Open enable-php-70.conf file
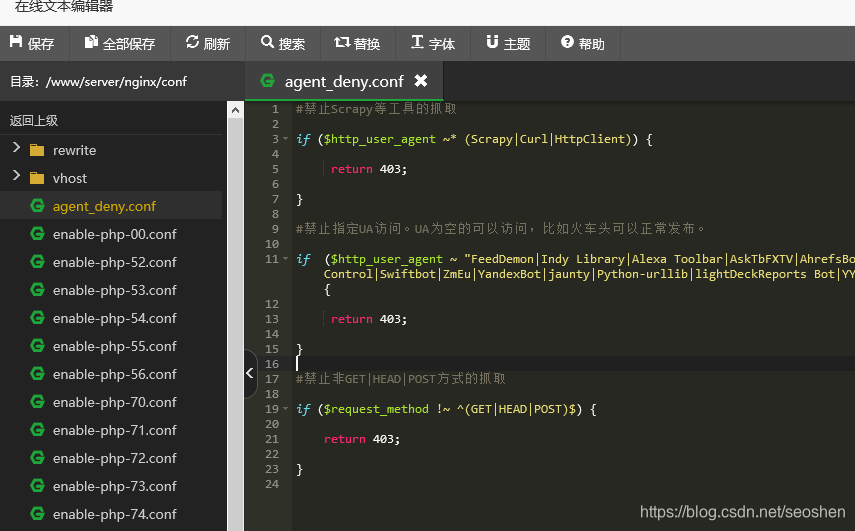This screenshot has height=531, width=855. (115, 402)
